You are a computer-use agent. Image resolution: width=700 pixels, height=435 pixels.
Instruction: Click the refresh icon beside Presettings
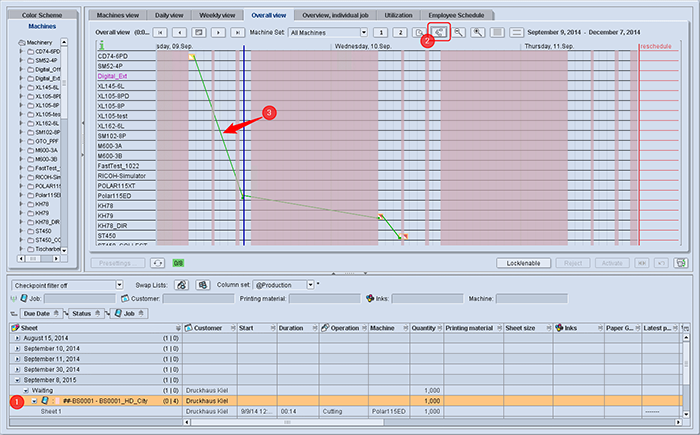tap(158, 263)
